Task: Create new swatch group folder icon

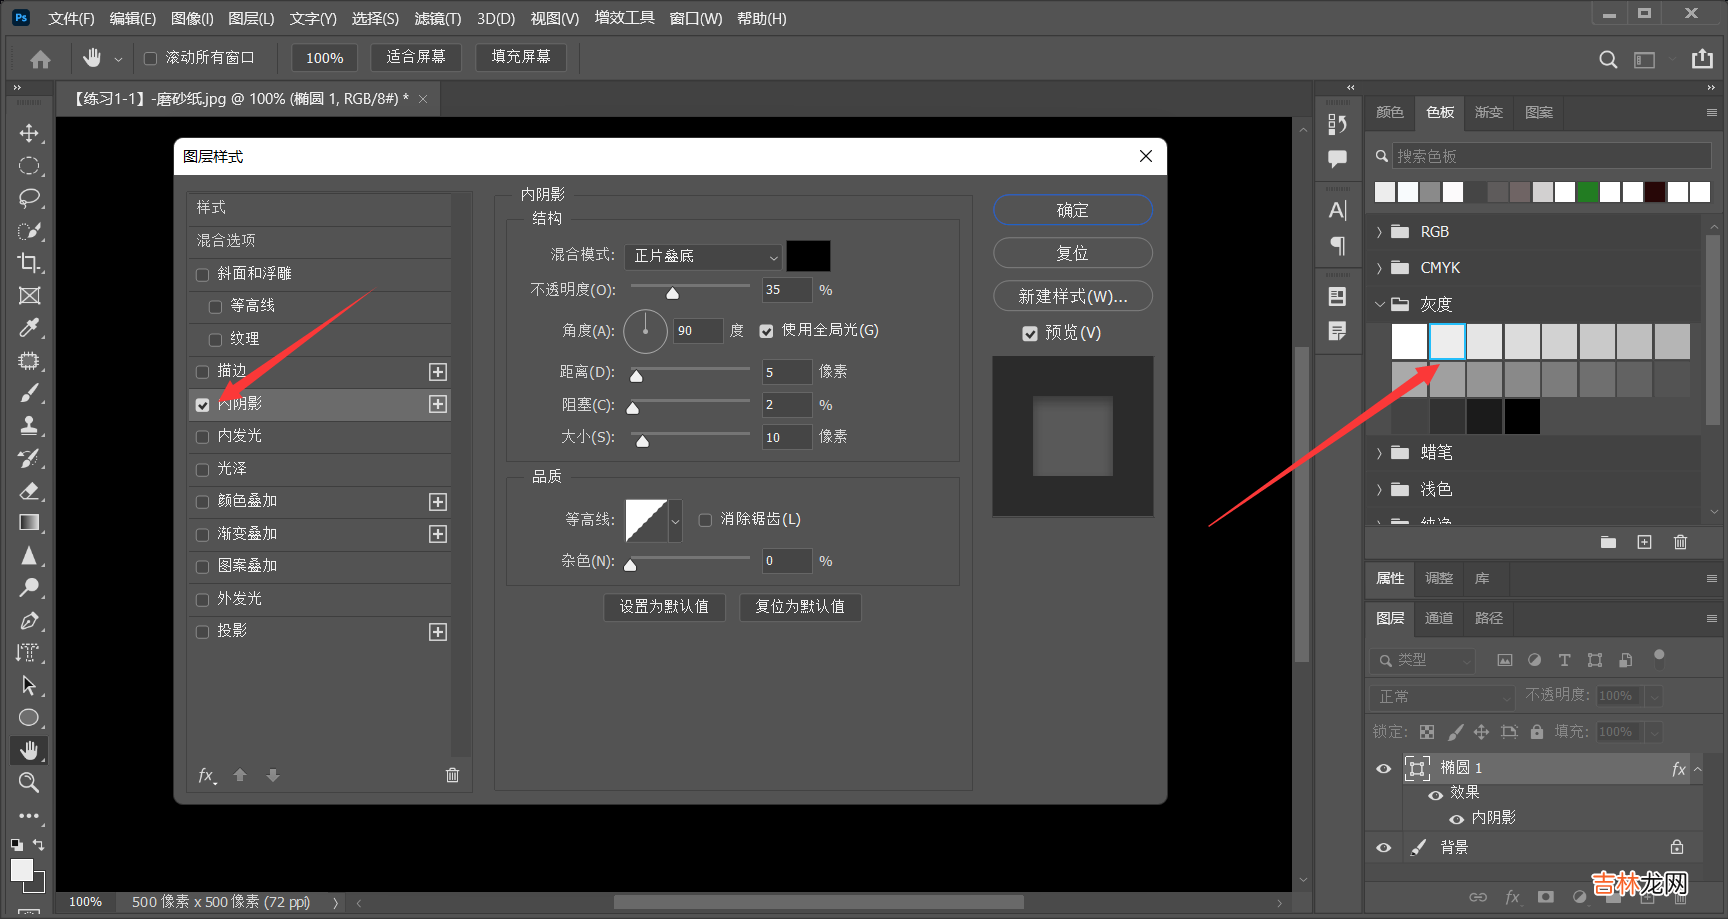Action: tap(1608, 542)
